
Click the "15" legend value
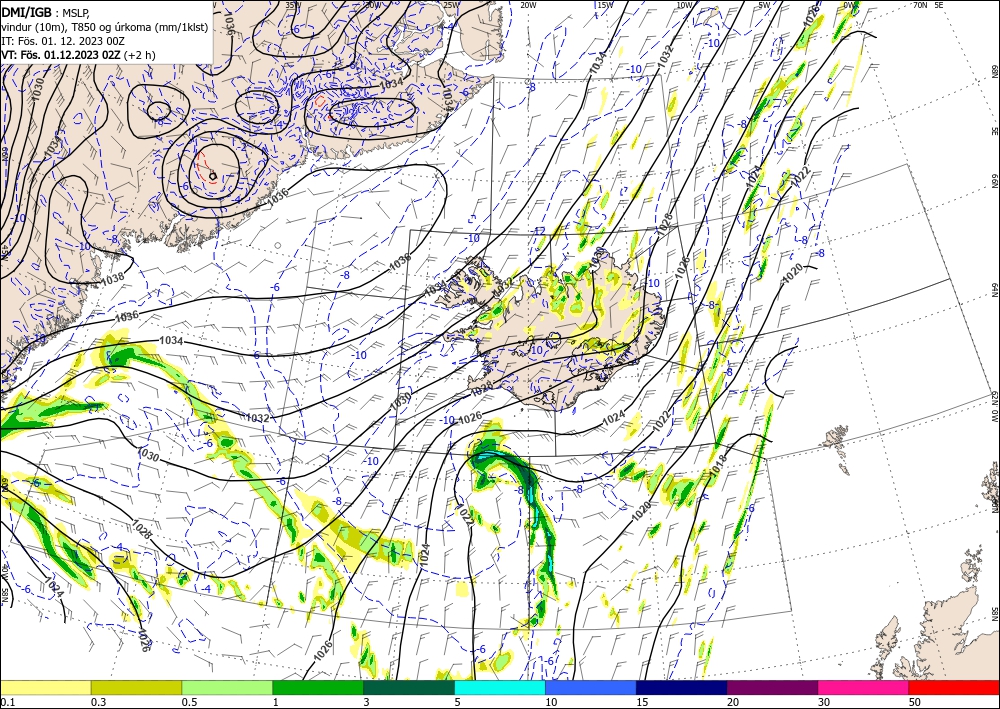click(x=642, y=702)
